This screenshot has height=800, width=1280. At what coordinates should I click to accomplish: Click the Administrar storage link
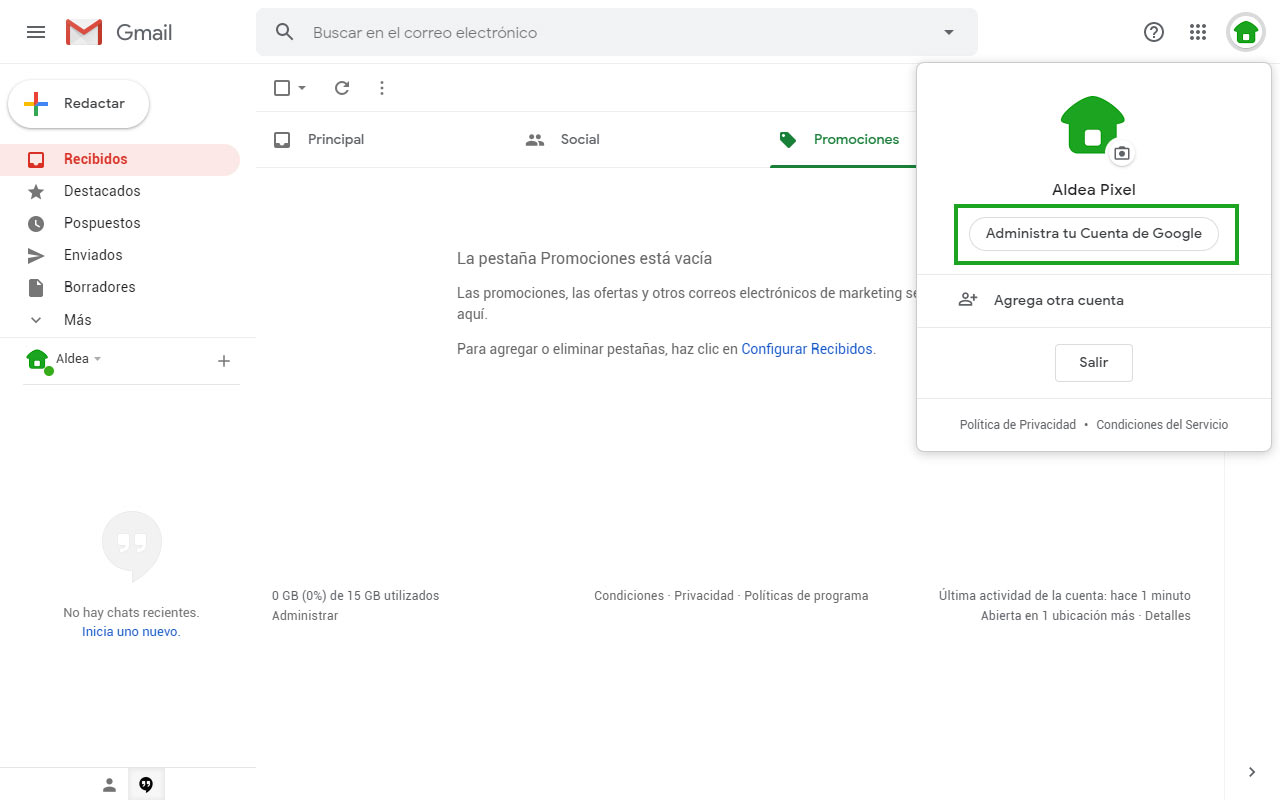coord(305,616)
